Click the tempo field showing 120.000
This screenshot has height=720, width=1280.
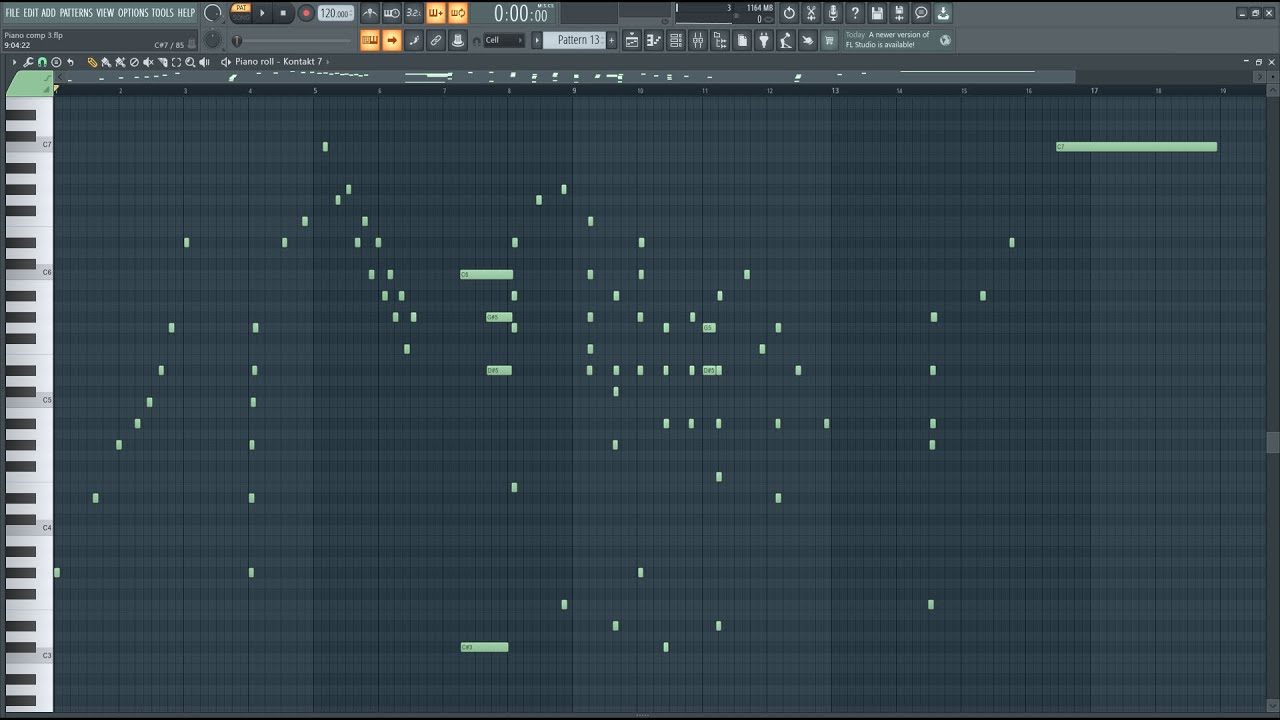point(335,14)
